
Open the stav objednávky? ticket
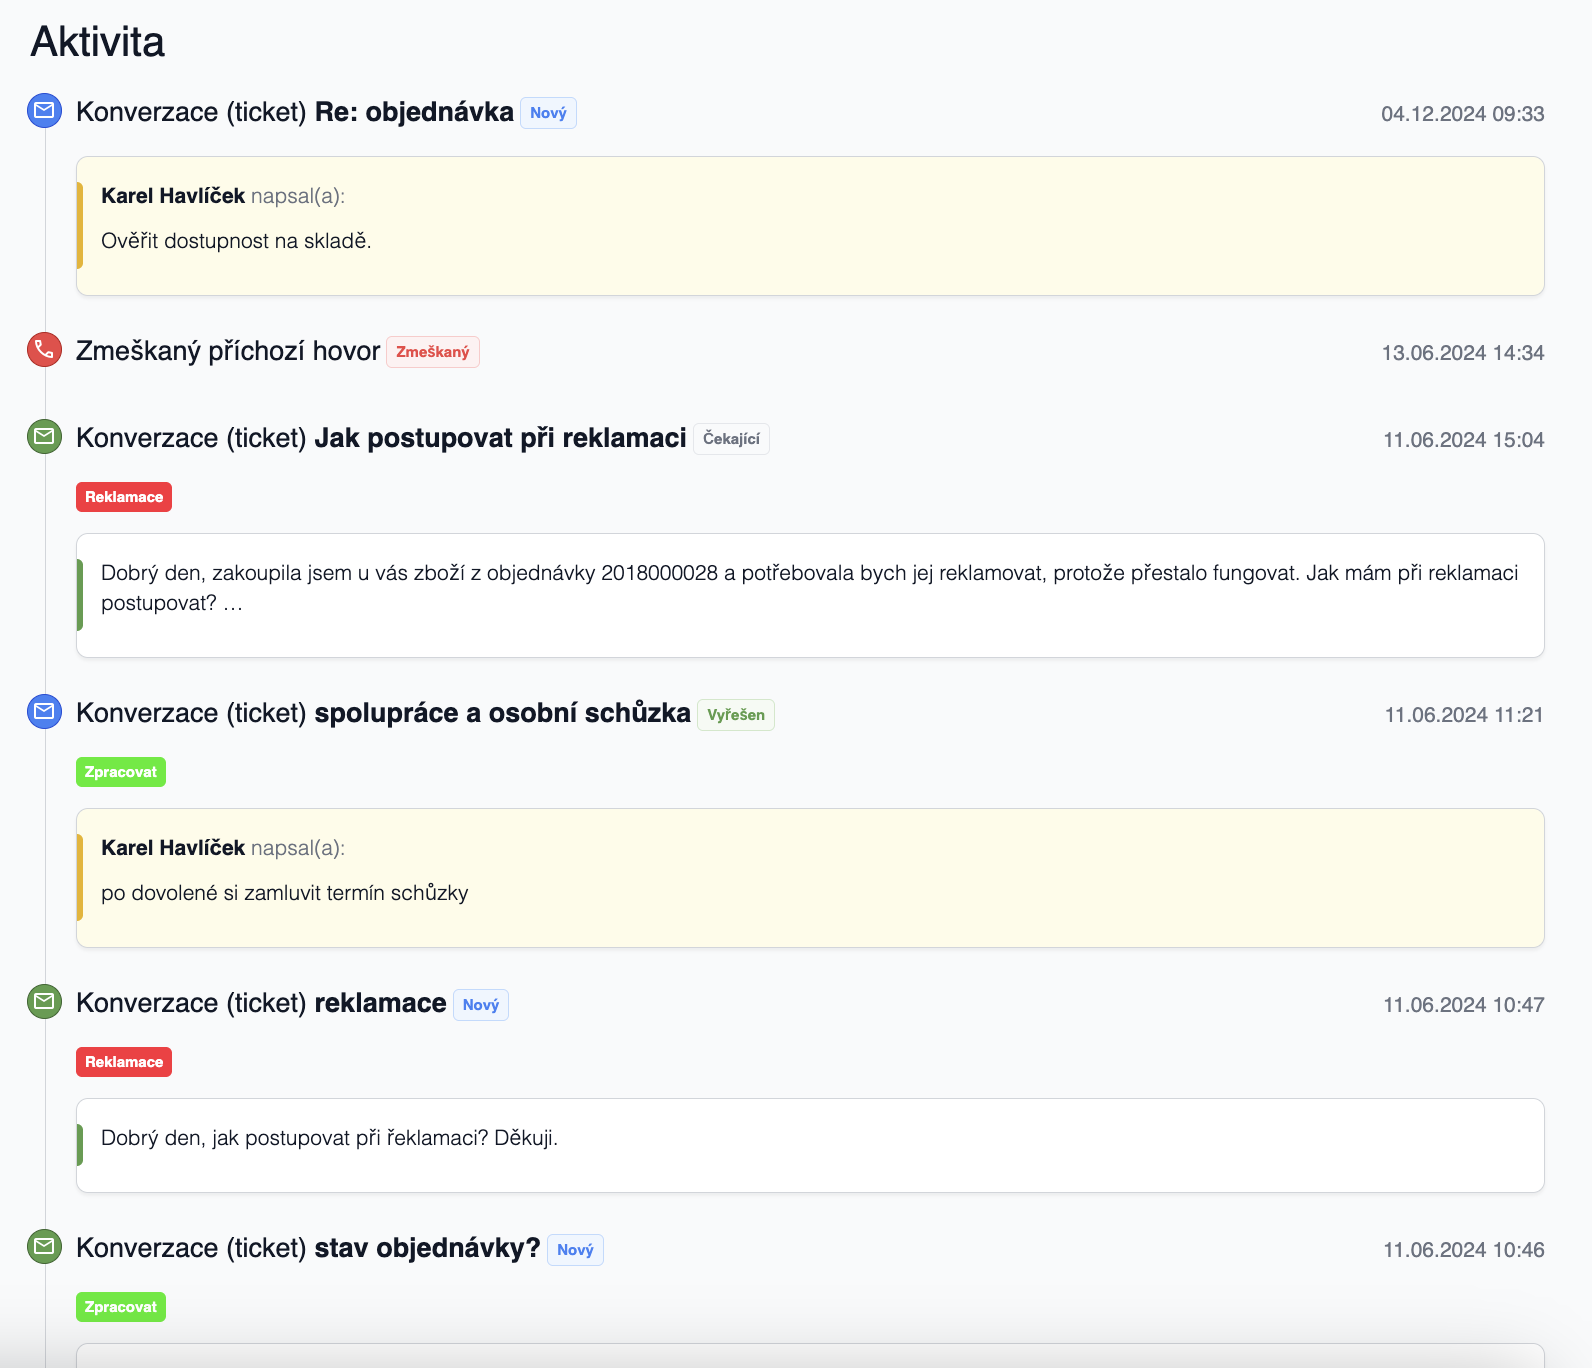pyautogui.click(x=427, y=1248)
